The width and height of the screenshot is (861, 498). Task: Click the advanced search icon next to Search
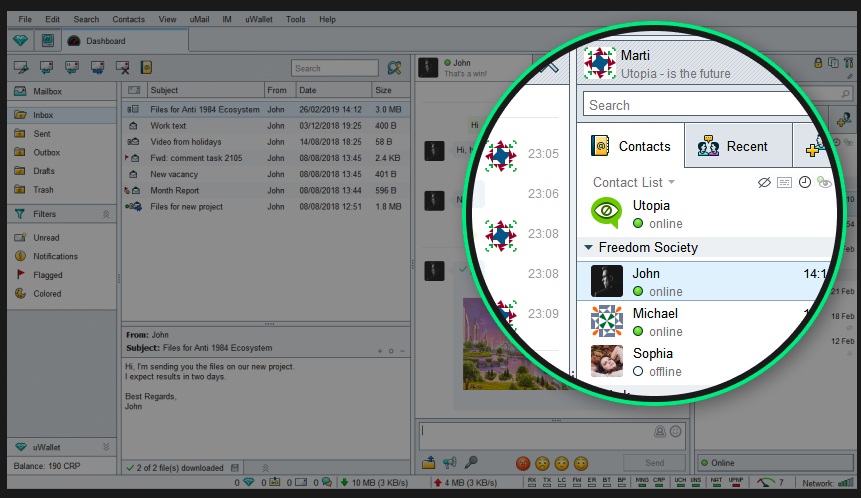pyautogui.click(x=394, y=68)
